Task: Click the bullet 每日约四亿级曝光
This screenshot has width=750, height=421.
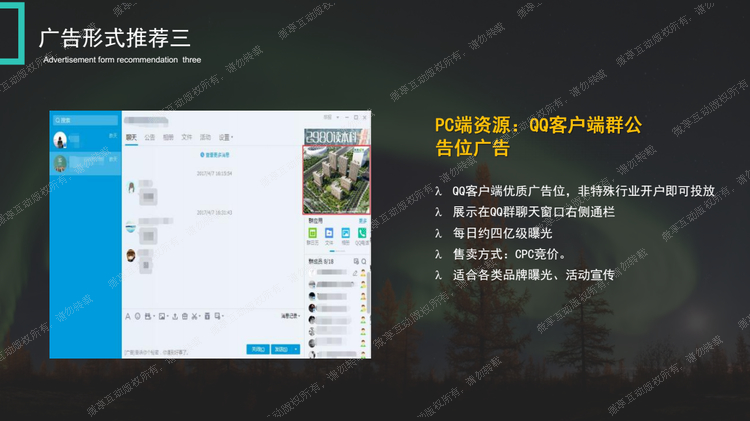Action: tap(502, 233)
